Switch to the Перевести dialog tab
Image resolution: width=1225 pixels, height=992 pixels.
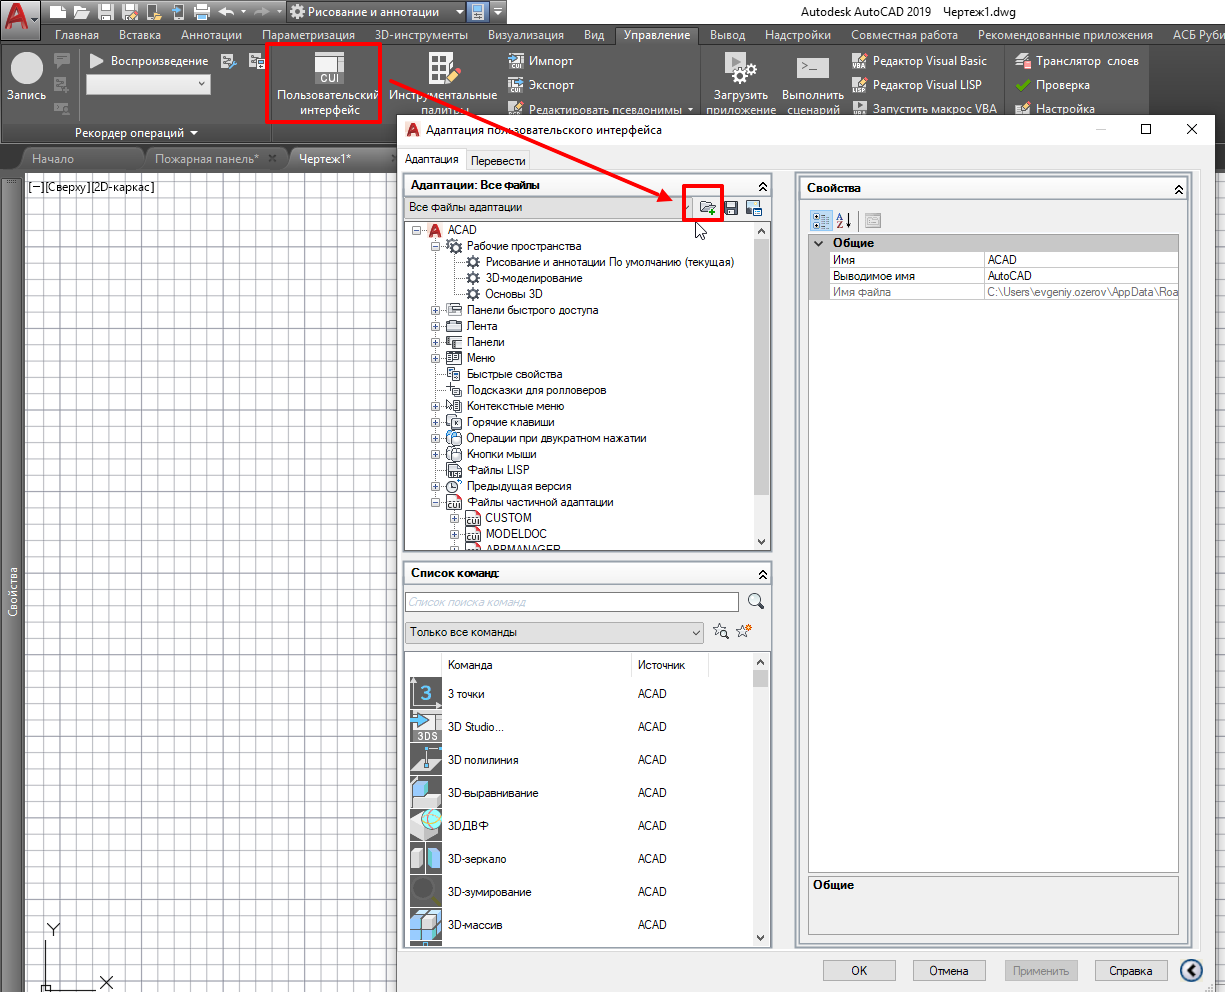(x=498, y=160)
